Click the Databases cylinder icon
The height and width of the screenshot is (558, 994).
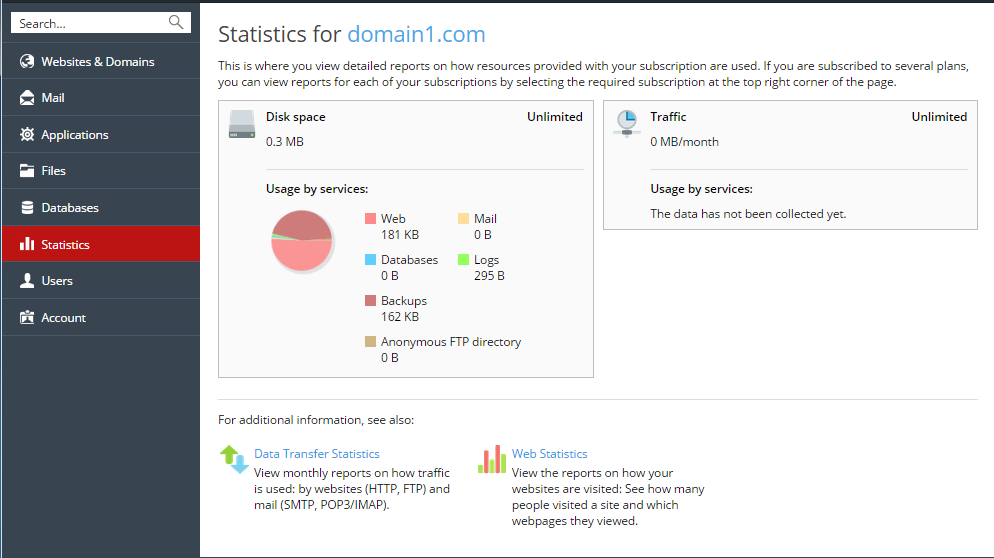click(27, 207)
